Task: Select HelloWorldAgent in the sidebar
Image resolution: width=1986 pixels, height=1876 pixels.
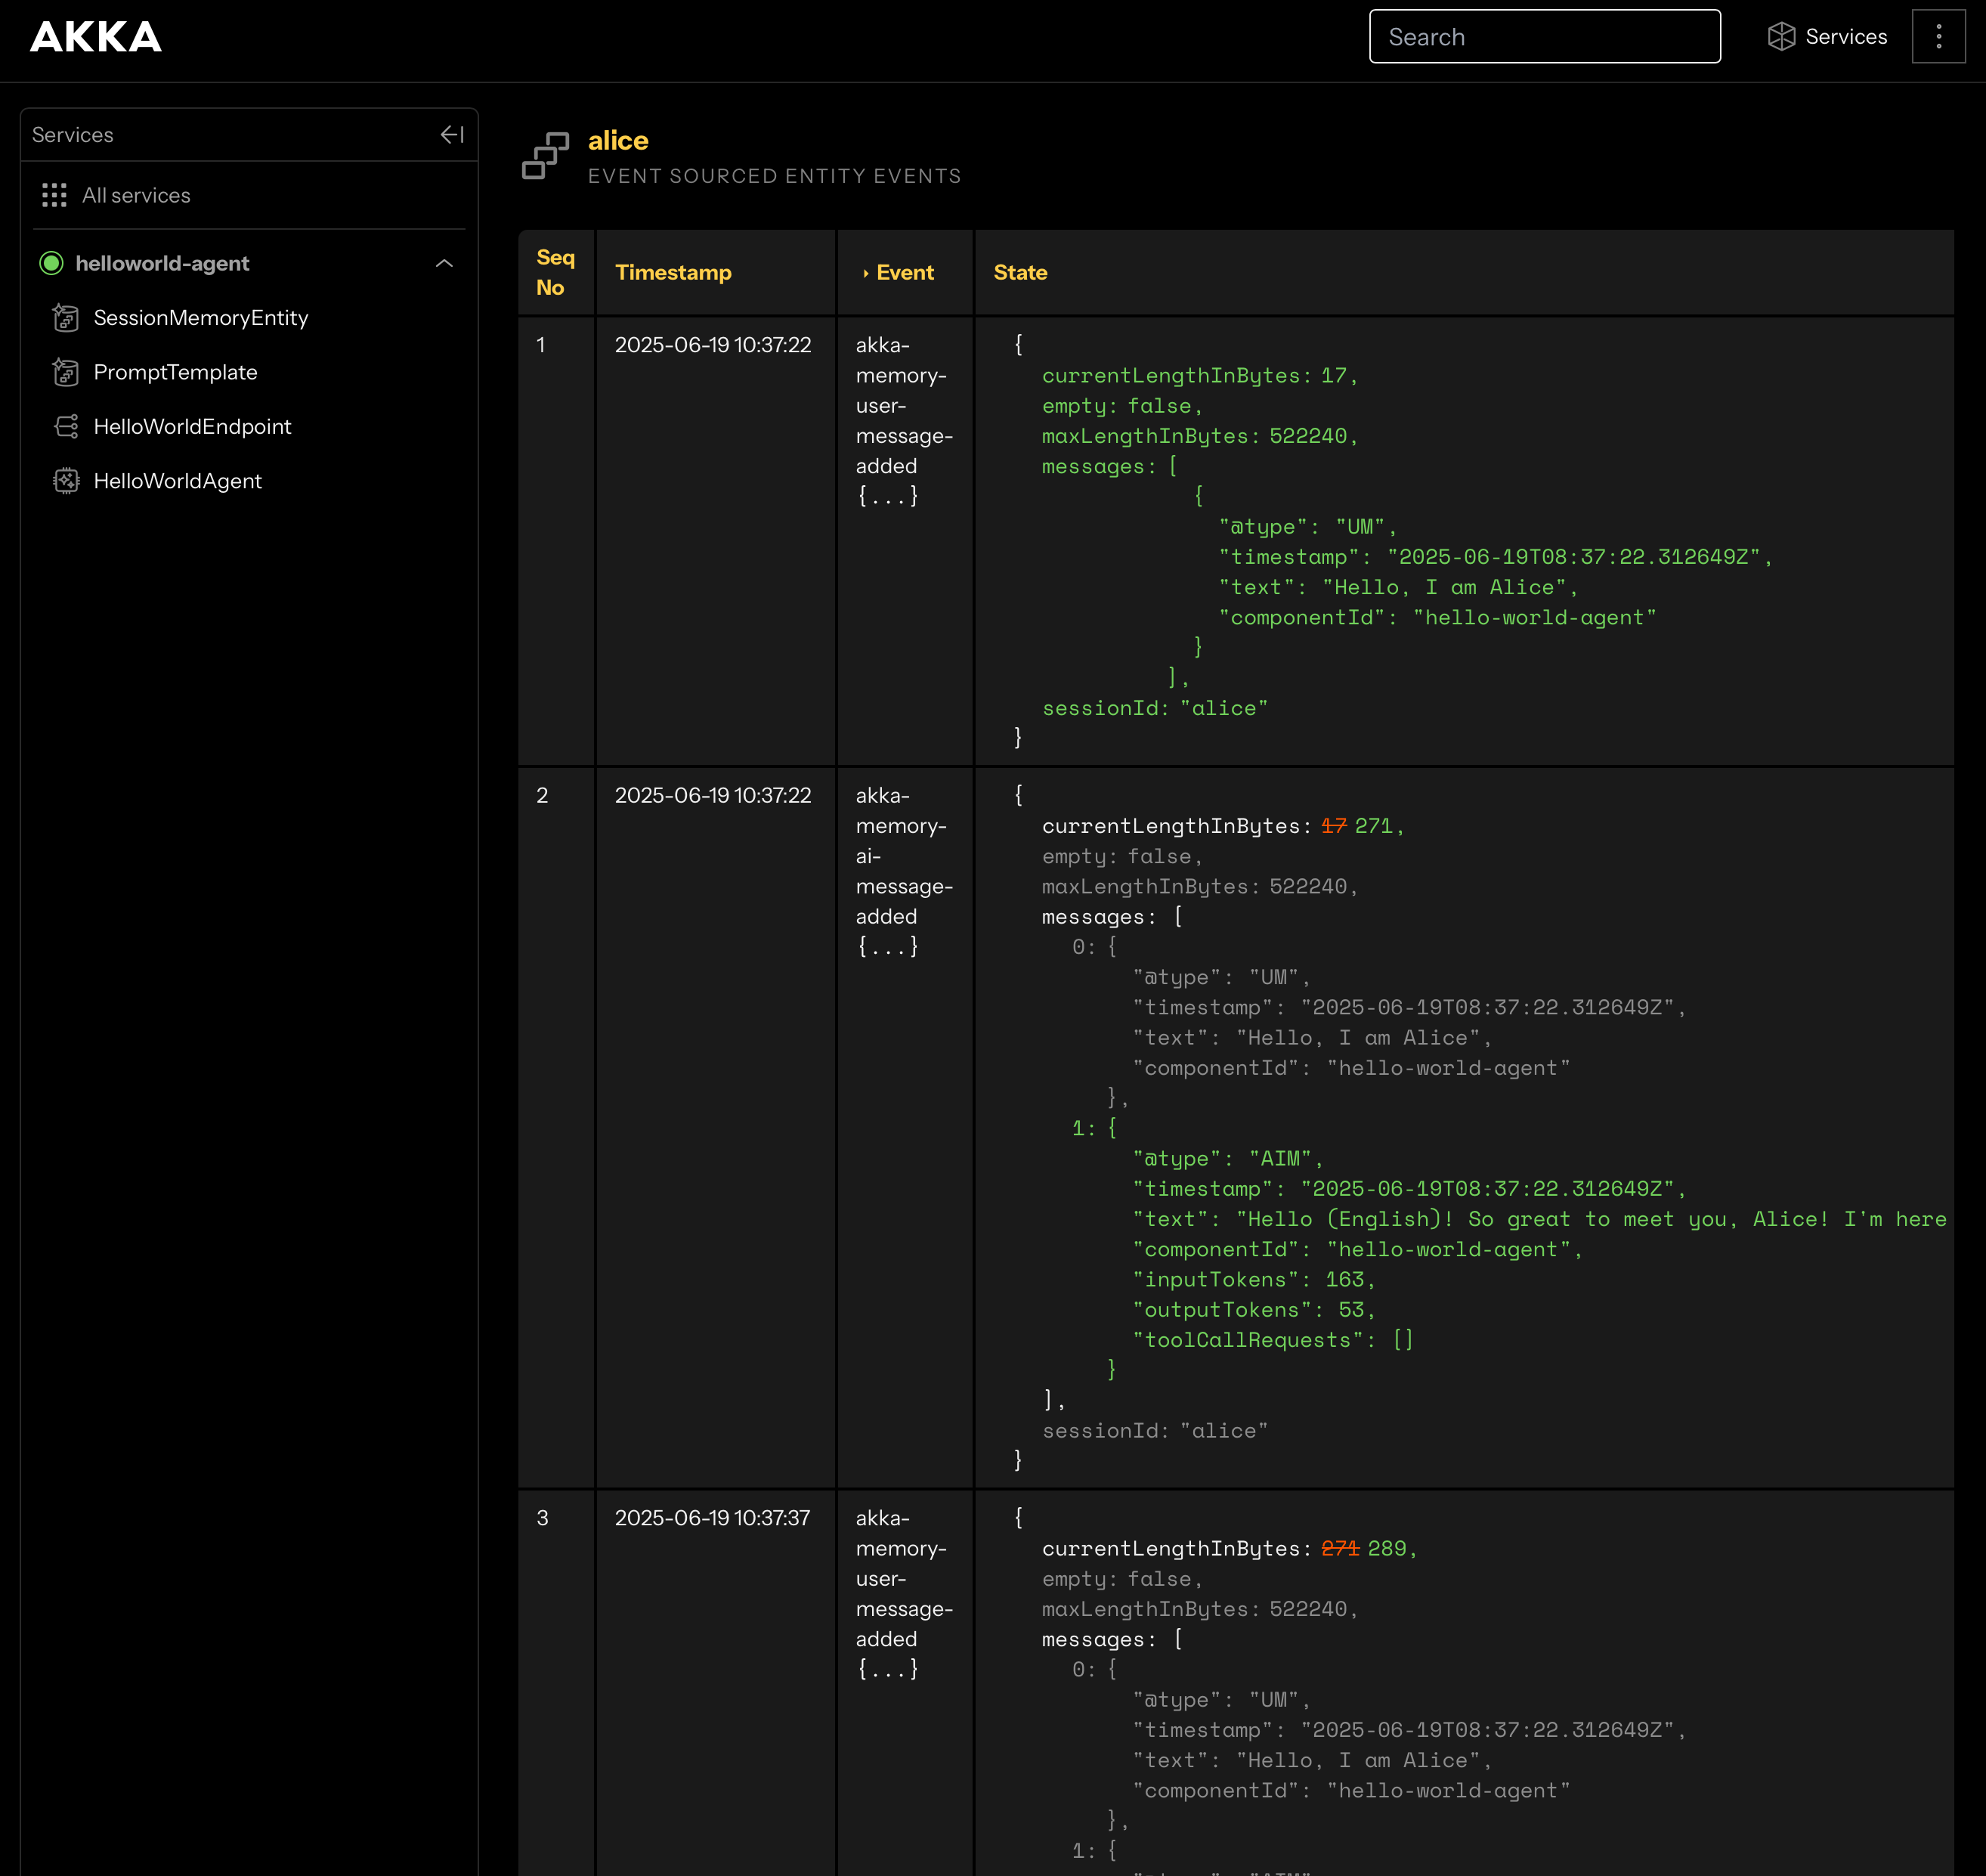Action: pyautogui.click(x=177, y=481)
